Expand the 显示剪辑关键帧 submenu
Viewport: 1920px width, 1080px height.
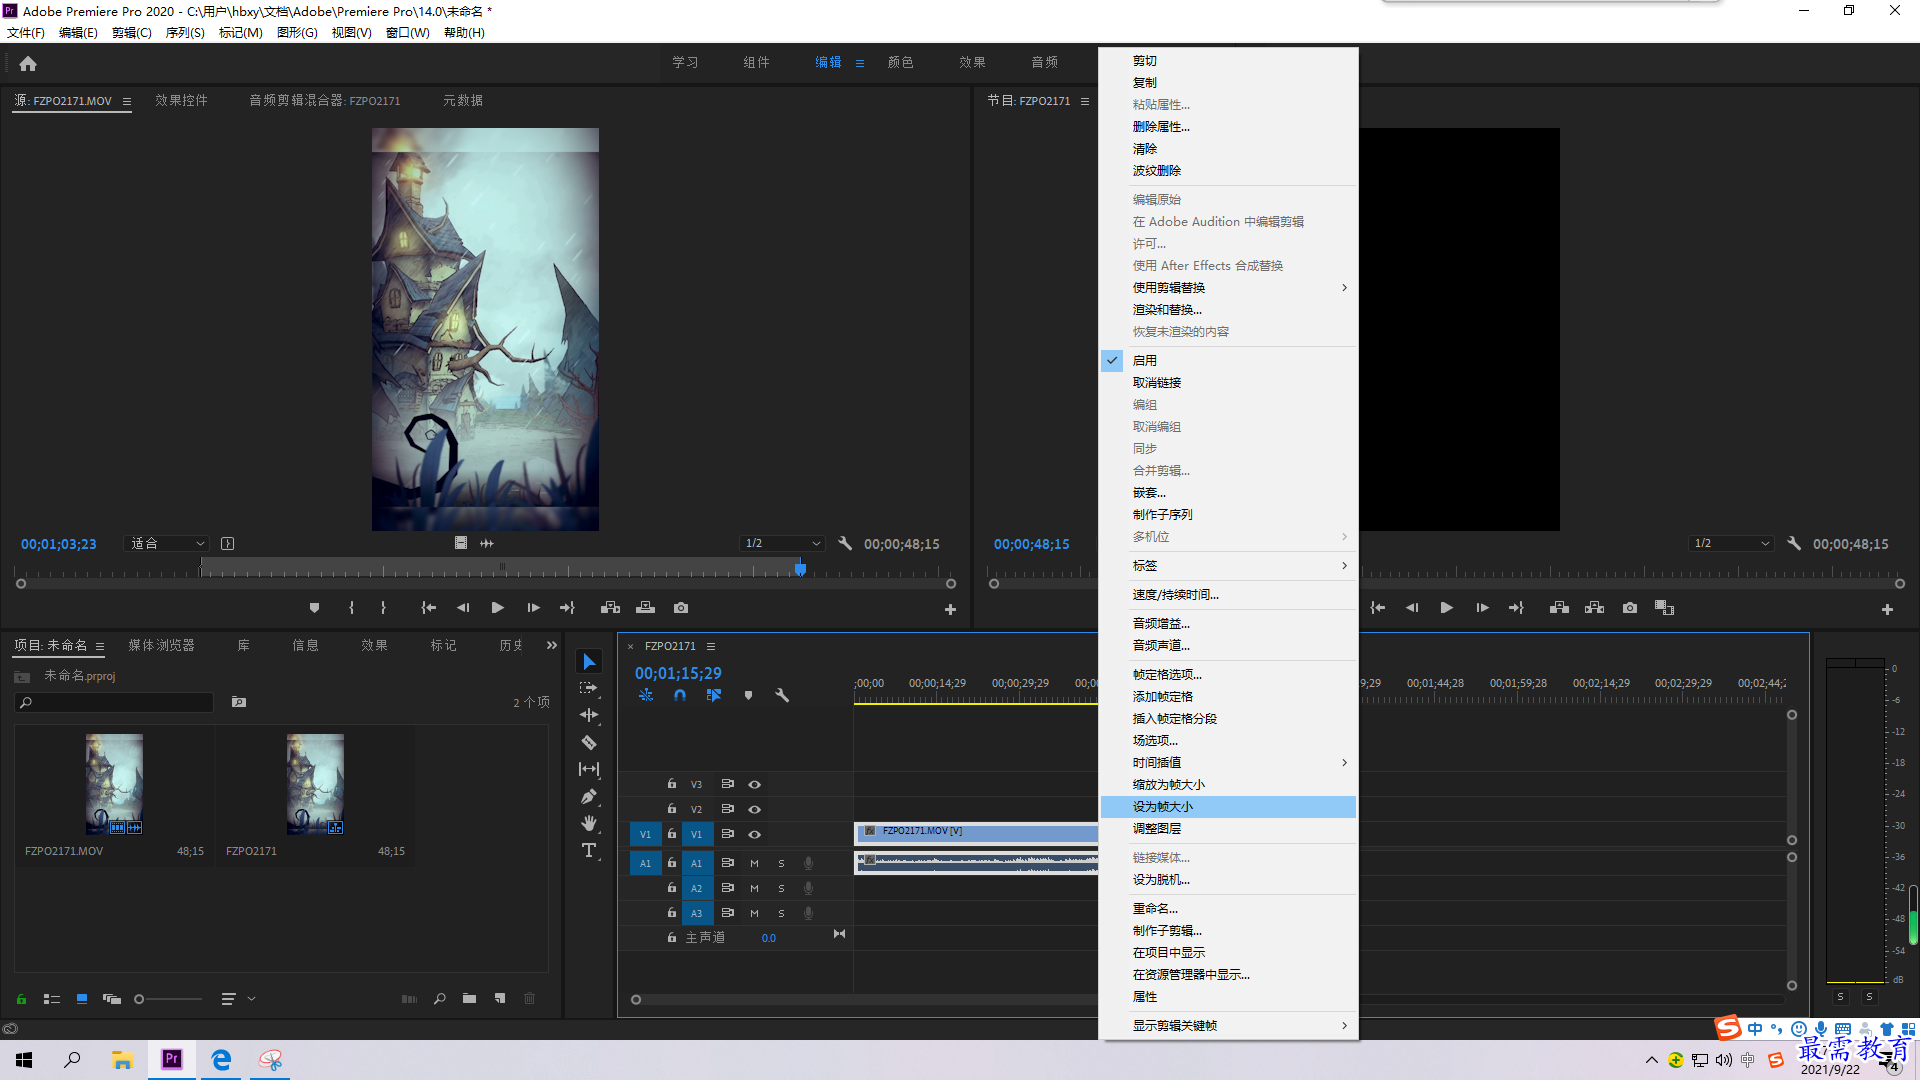click(x=1228, y=1026)
